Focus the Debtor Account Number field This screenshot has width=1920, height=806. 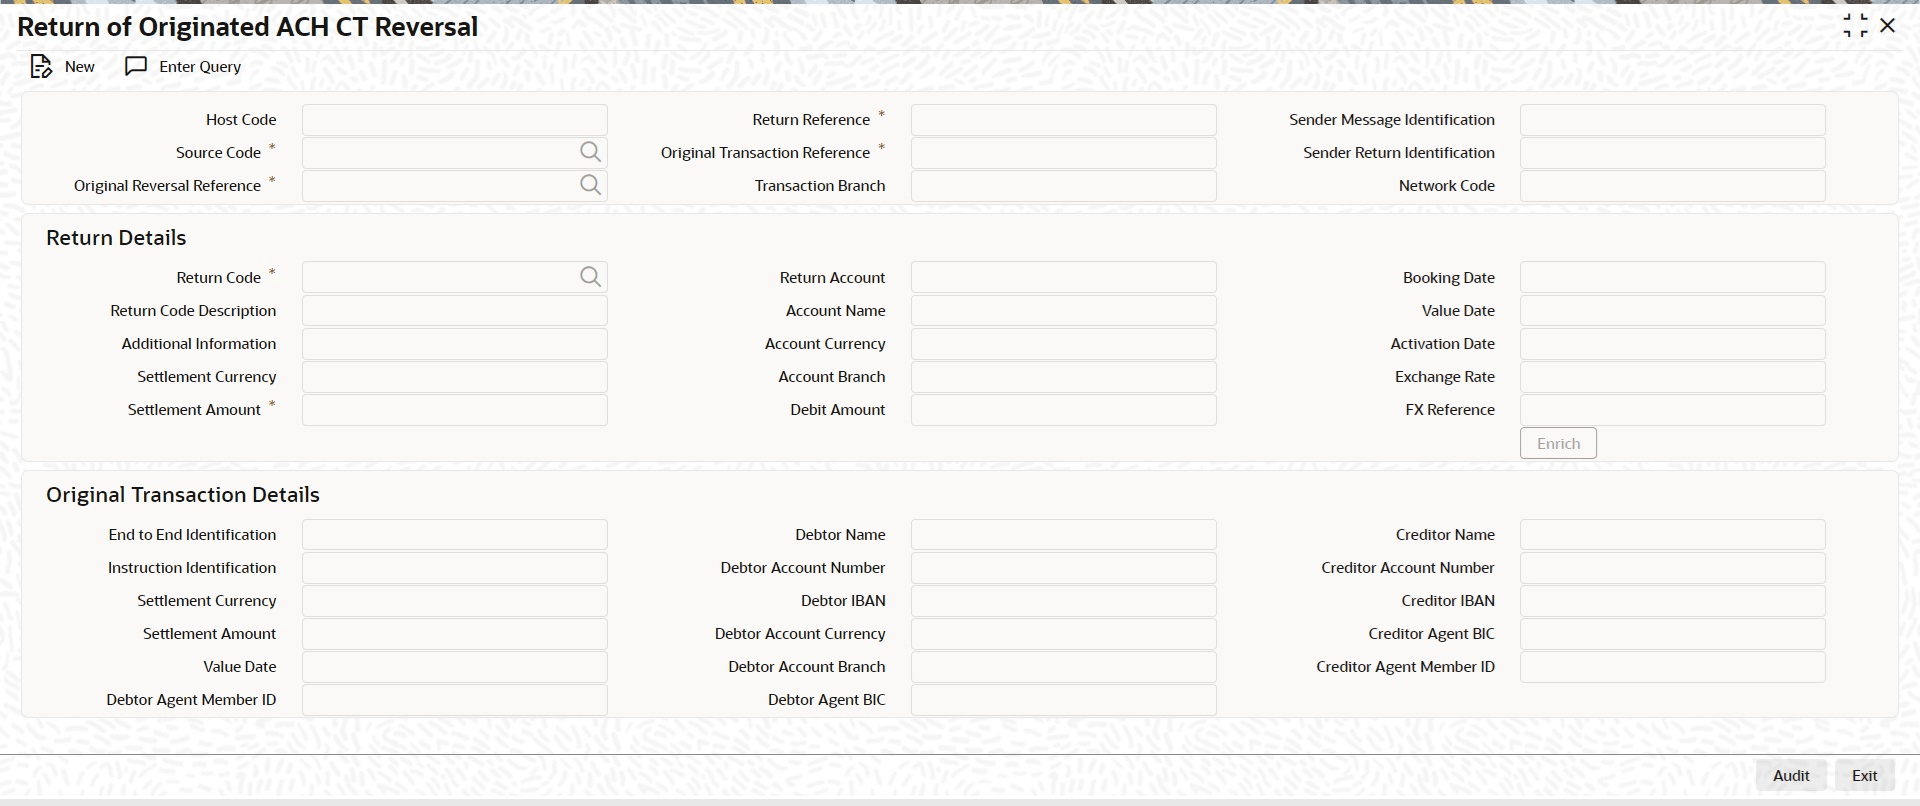(x=1064, y=568)
